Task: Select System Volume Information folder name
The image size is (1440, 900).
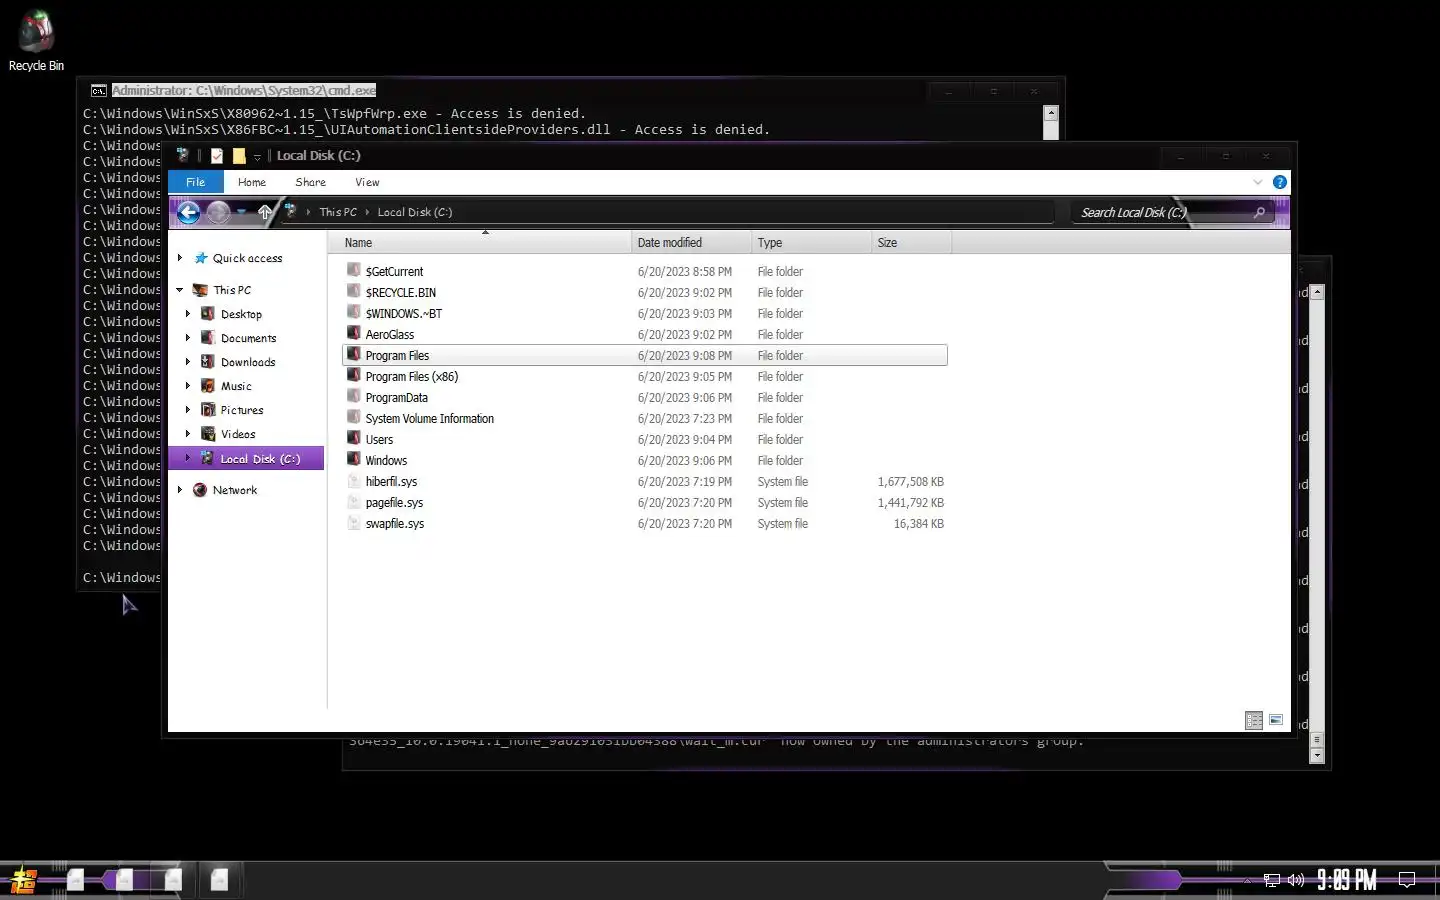Action: click(430, 419)
